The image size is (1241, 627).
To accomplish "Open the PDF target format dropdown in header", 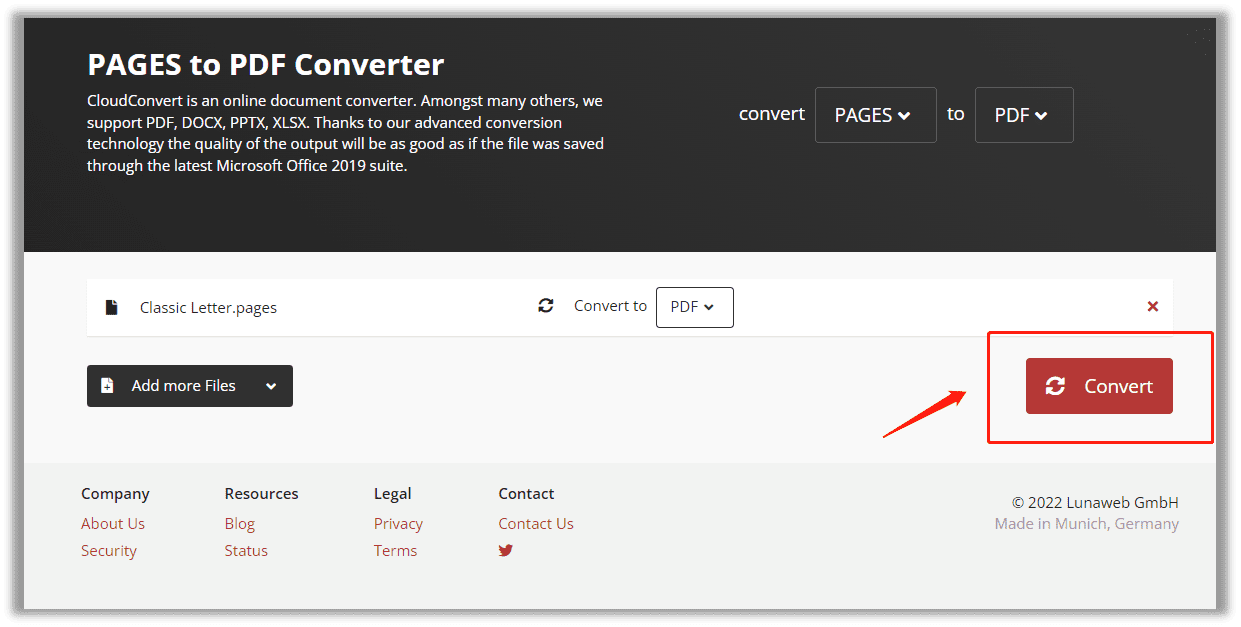I will tap(1024, 115).
